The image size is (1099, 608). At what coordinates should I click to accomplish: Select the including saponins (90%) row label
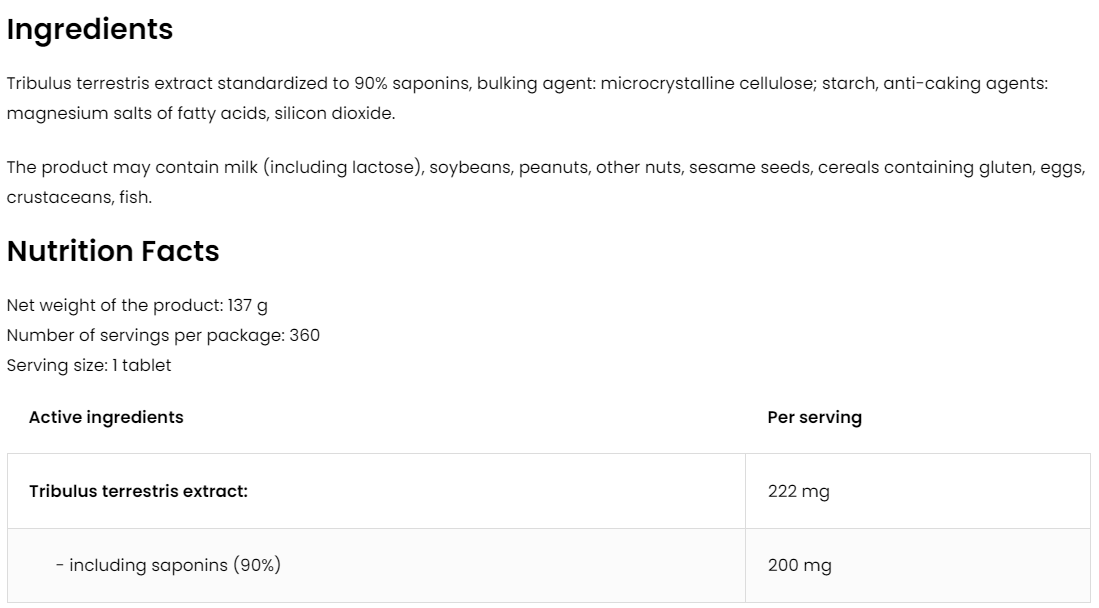coord(168,565)
